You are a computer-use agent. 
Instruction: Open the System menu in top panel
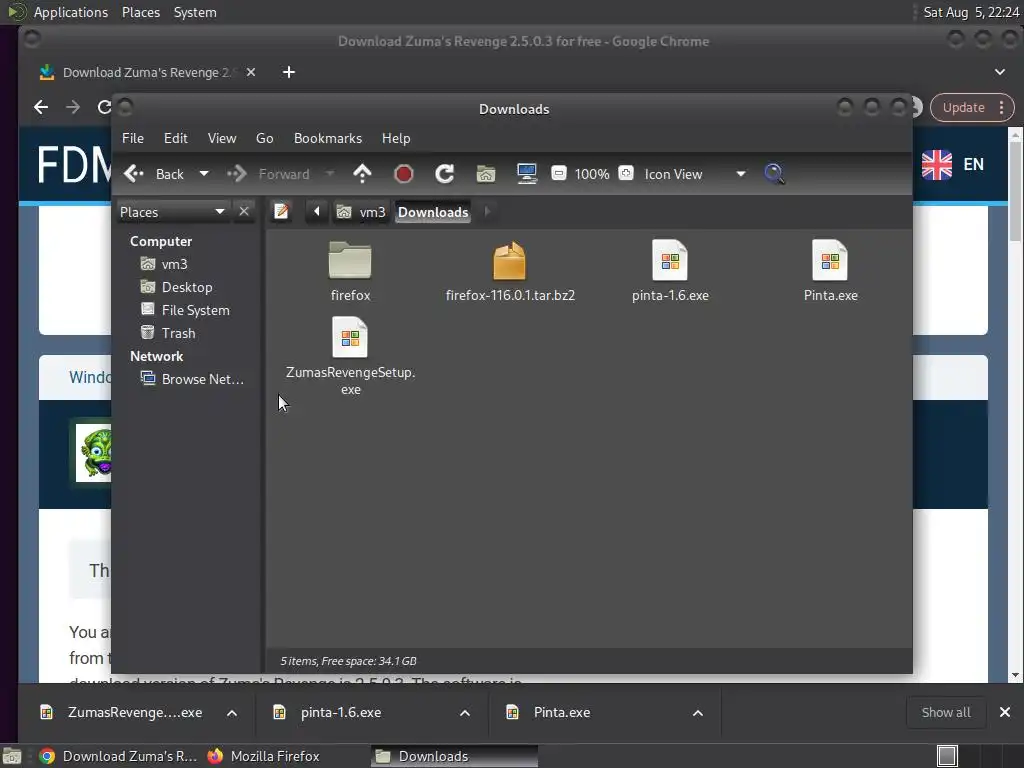pos(195,12)
